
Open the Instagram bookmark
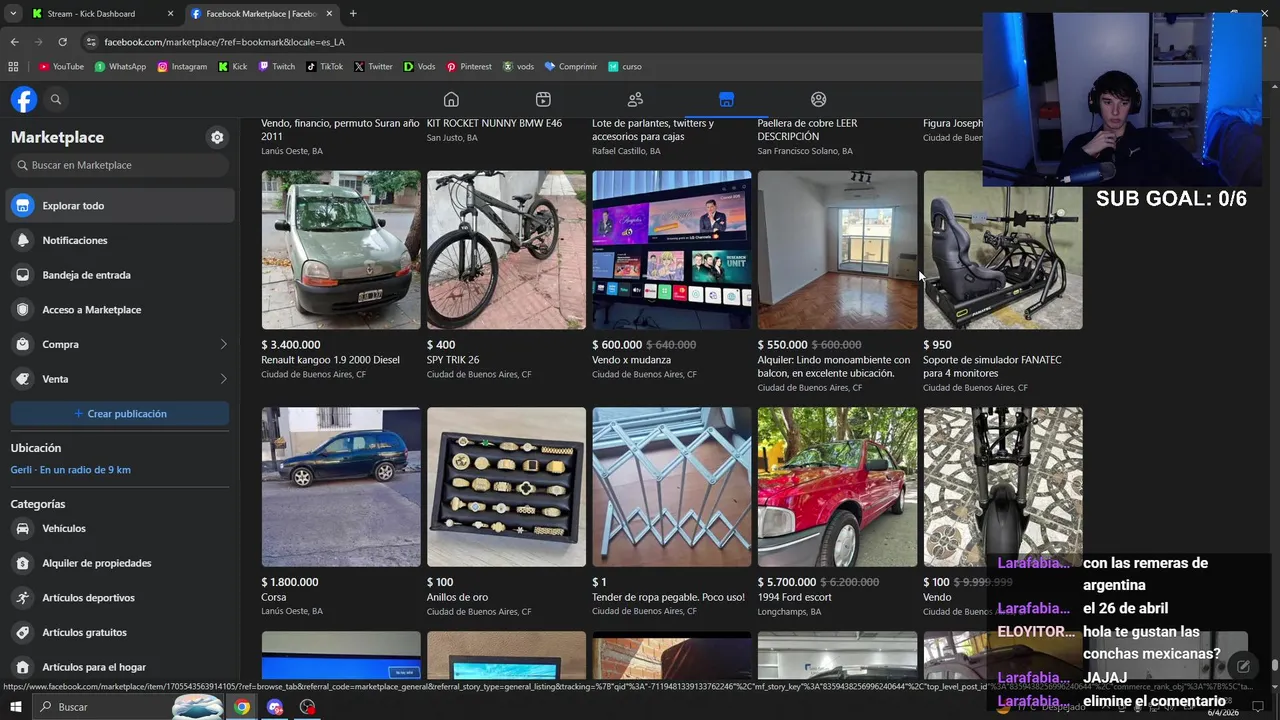coord(182,67)
